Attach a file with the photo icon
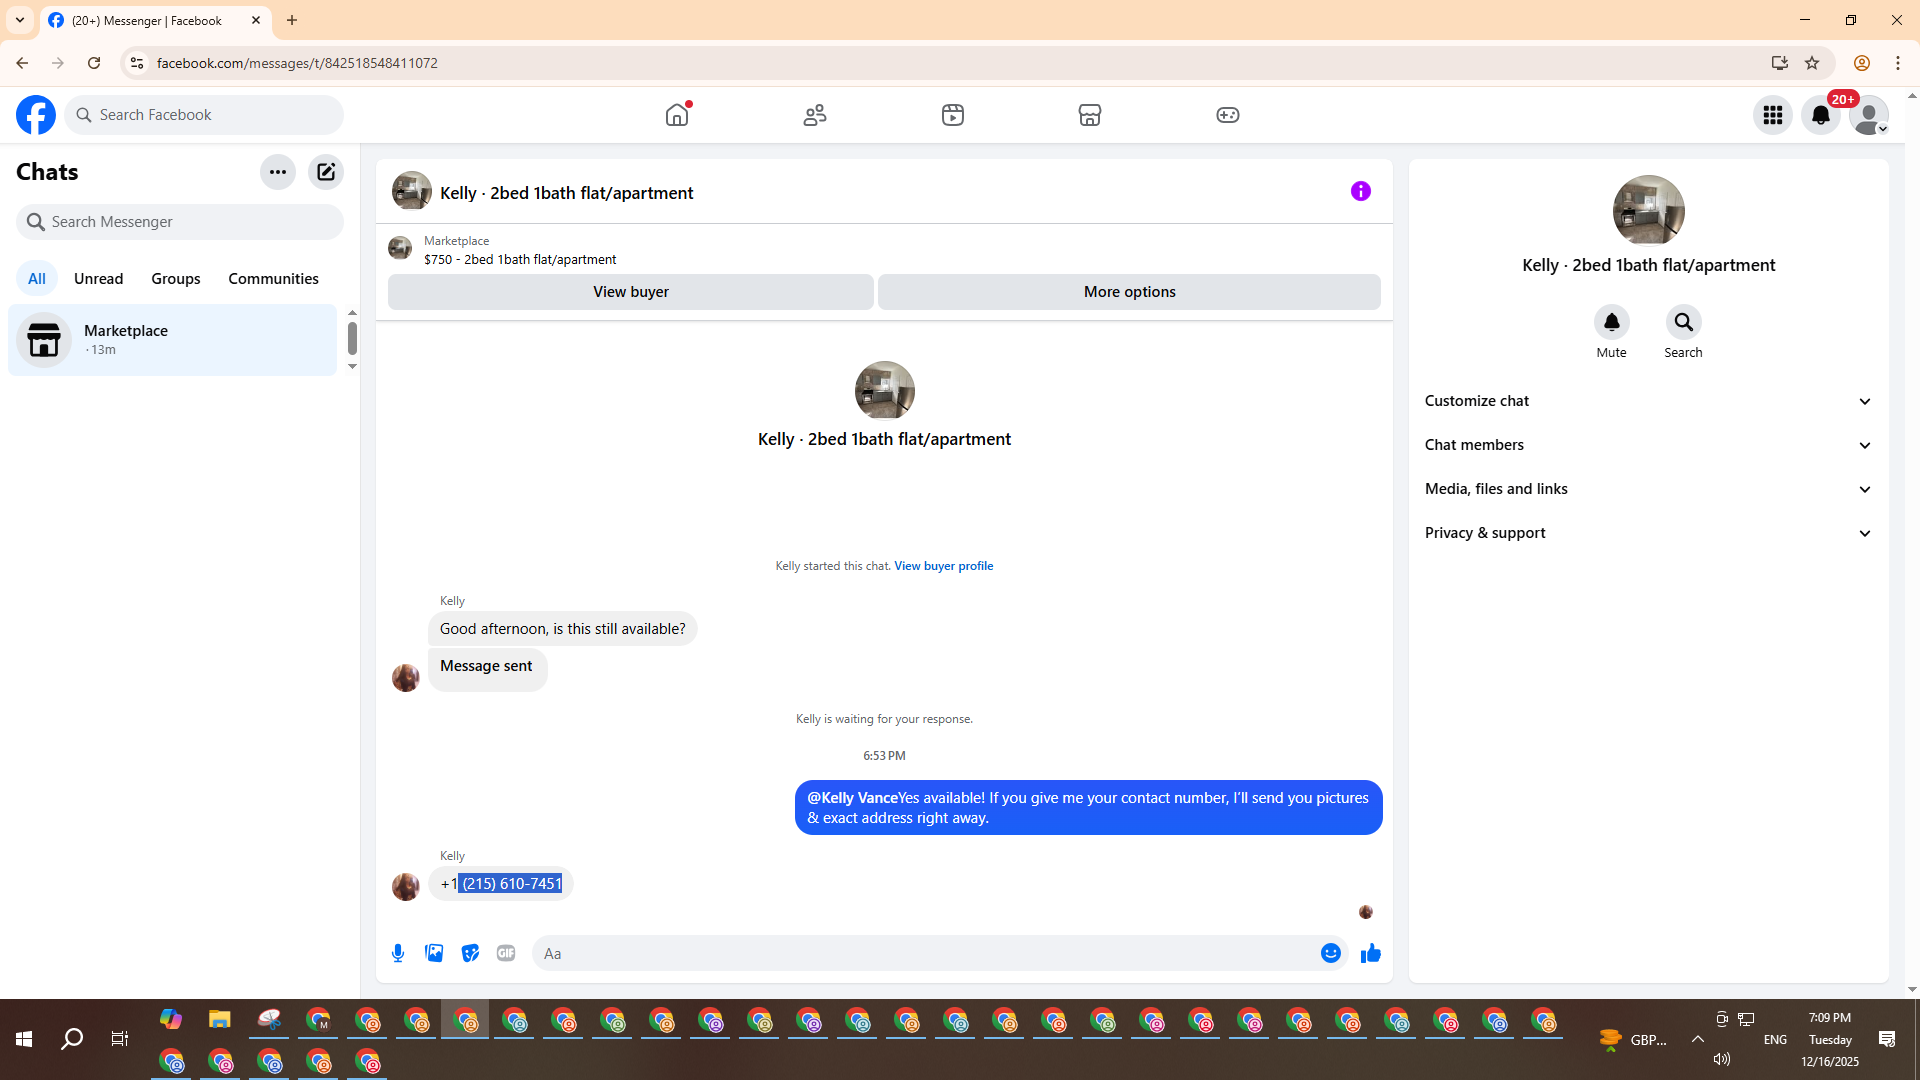The image size is (1920, 1080). 434,954
